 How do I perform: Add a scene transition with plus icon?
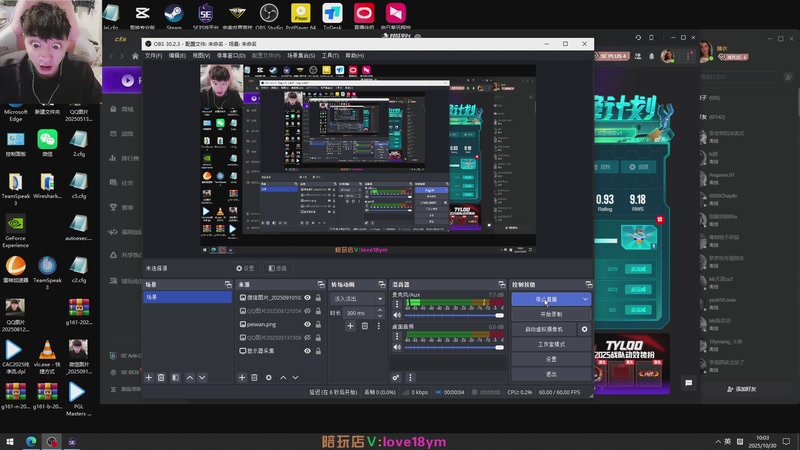click(351, 326)
